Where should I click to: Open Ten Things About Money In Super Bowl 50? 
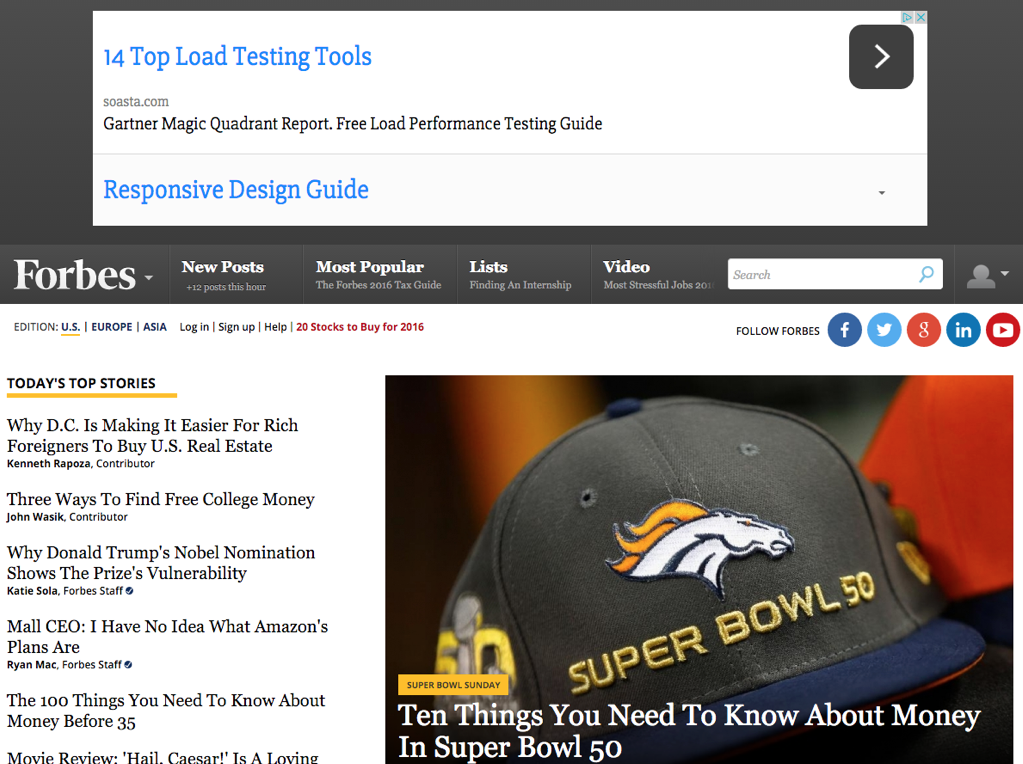pos(689,731)
